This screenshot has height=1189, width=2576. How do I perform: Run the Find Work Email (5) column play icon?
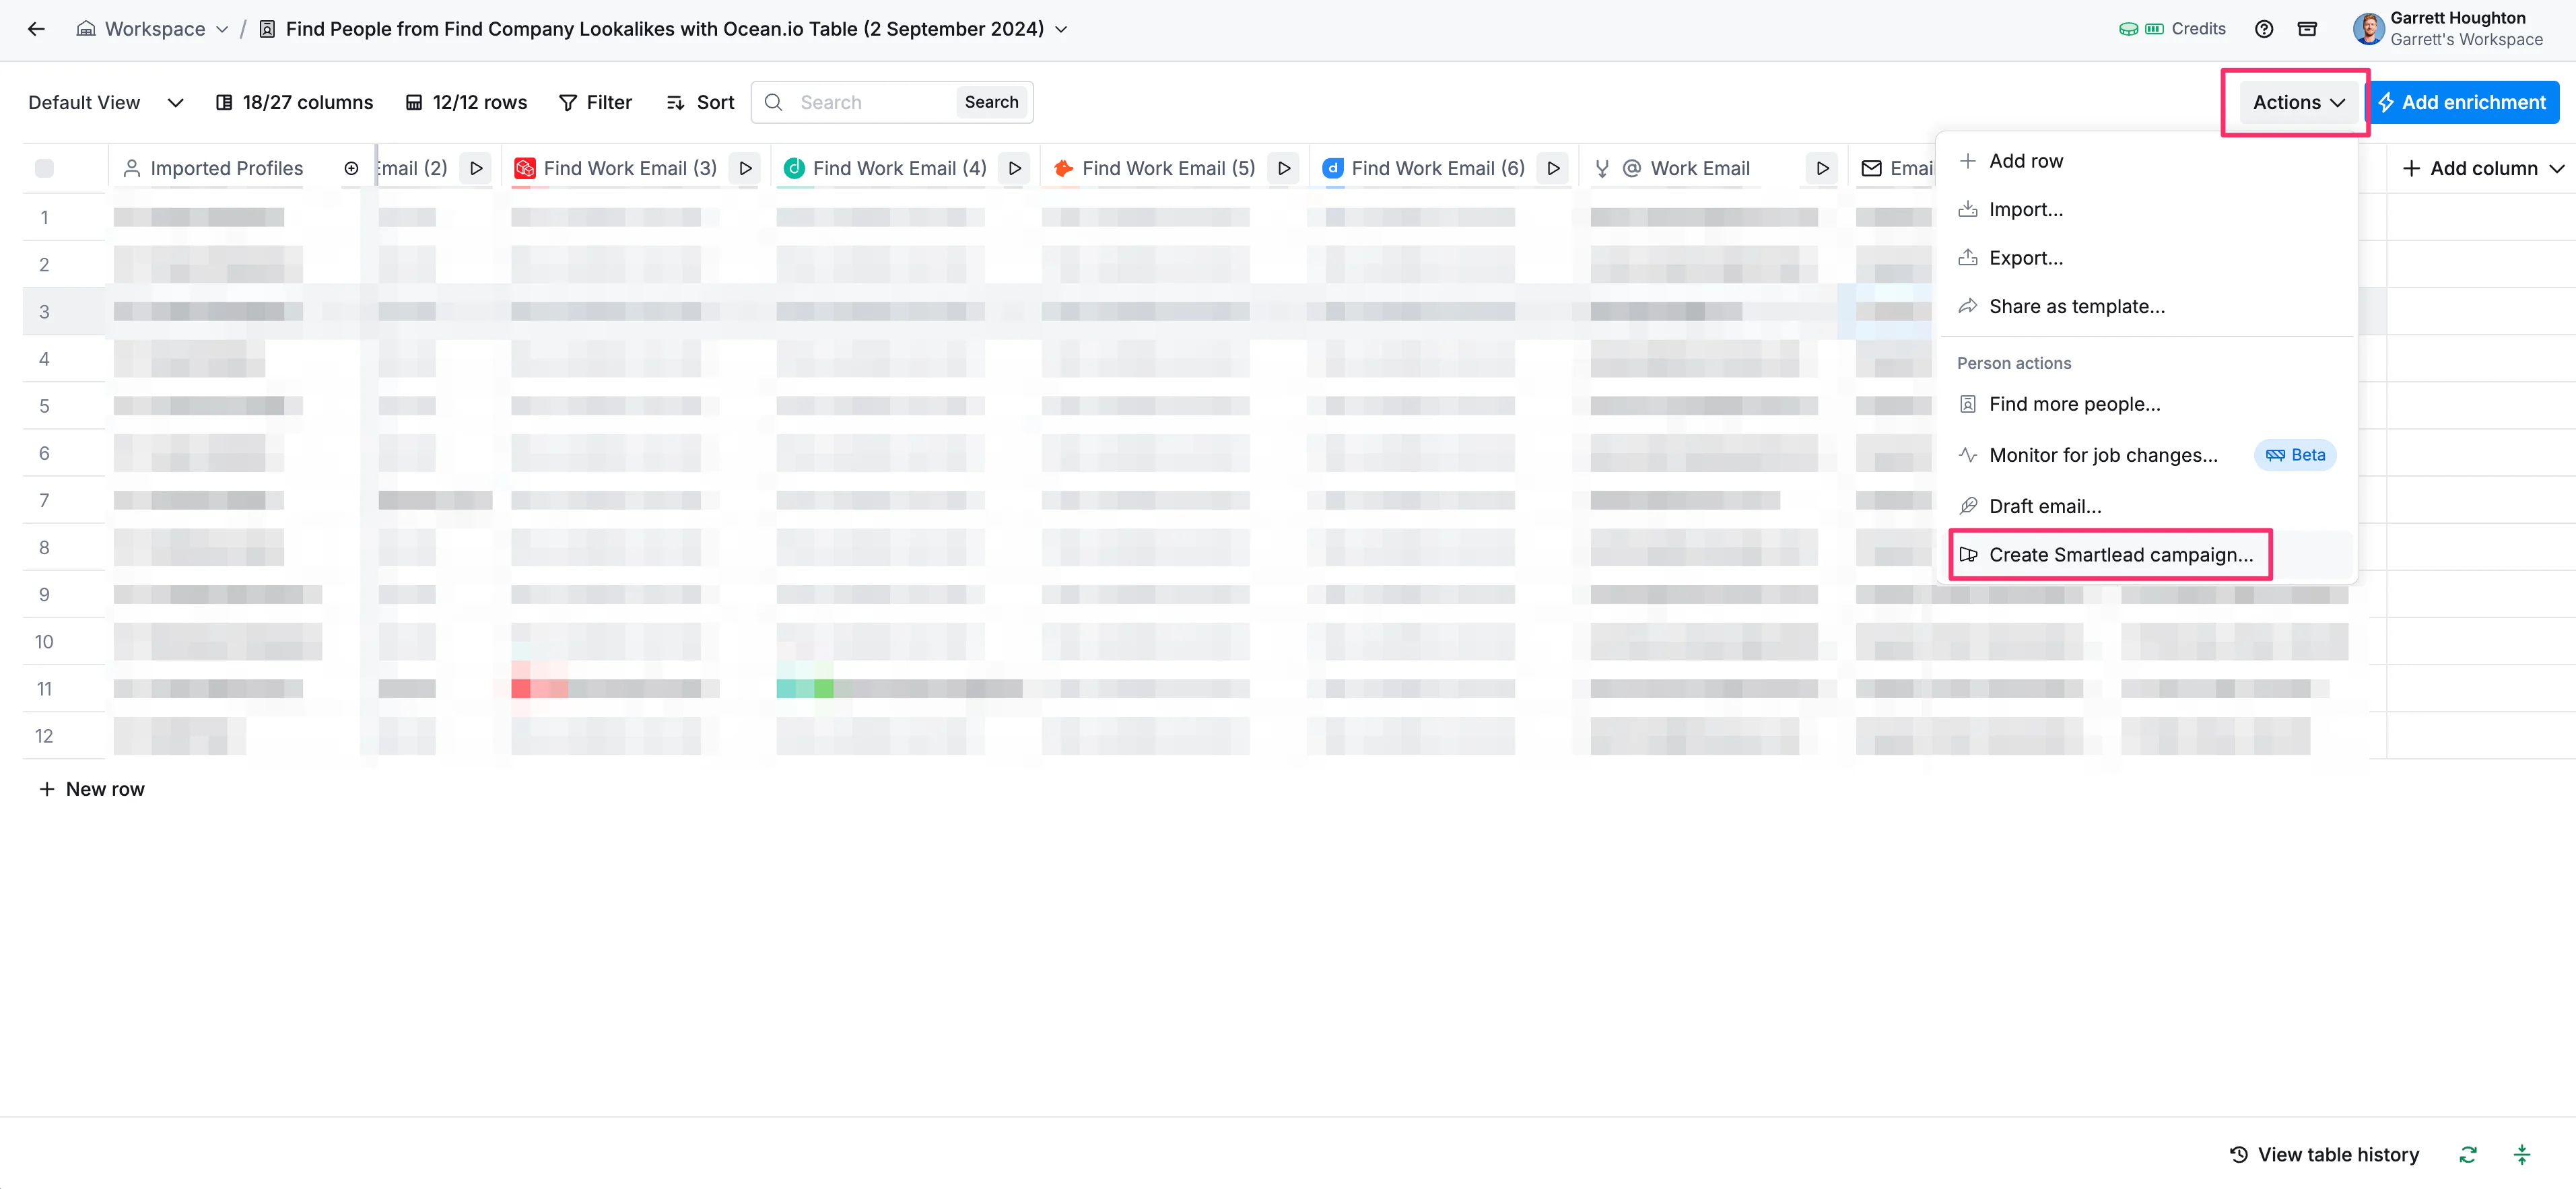1284,168
